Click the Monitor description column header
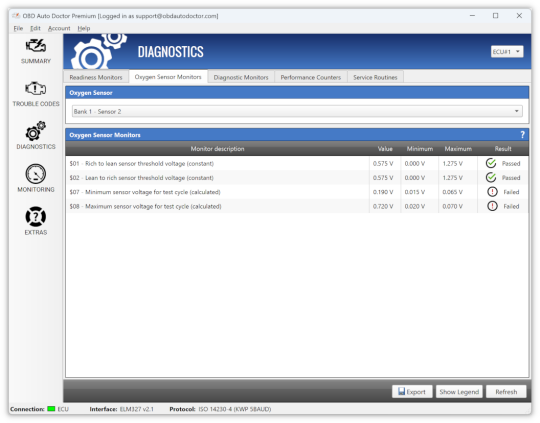Viewport: 540px width, 423px height. [x=217, y=148]
